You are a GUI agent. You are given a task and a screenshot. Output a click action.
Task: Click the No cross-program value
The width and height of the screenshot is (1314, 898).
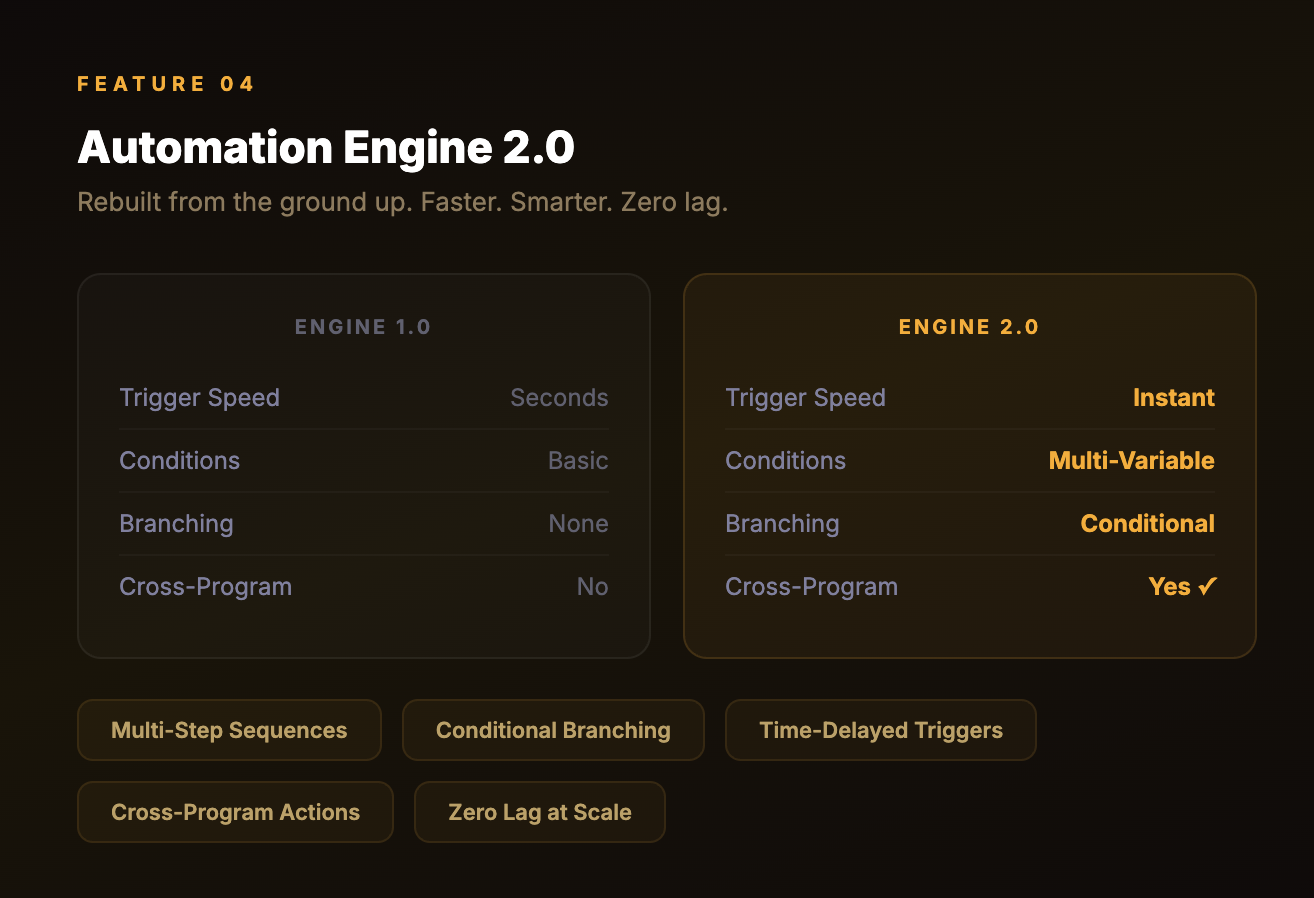[592, 587]
